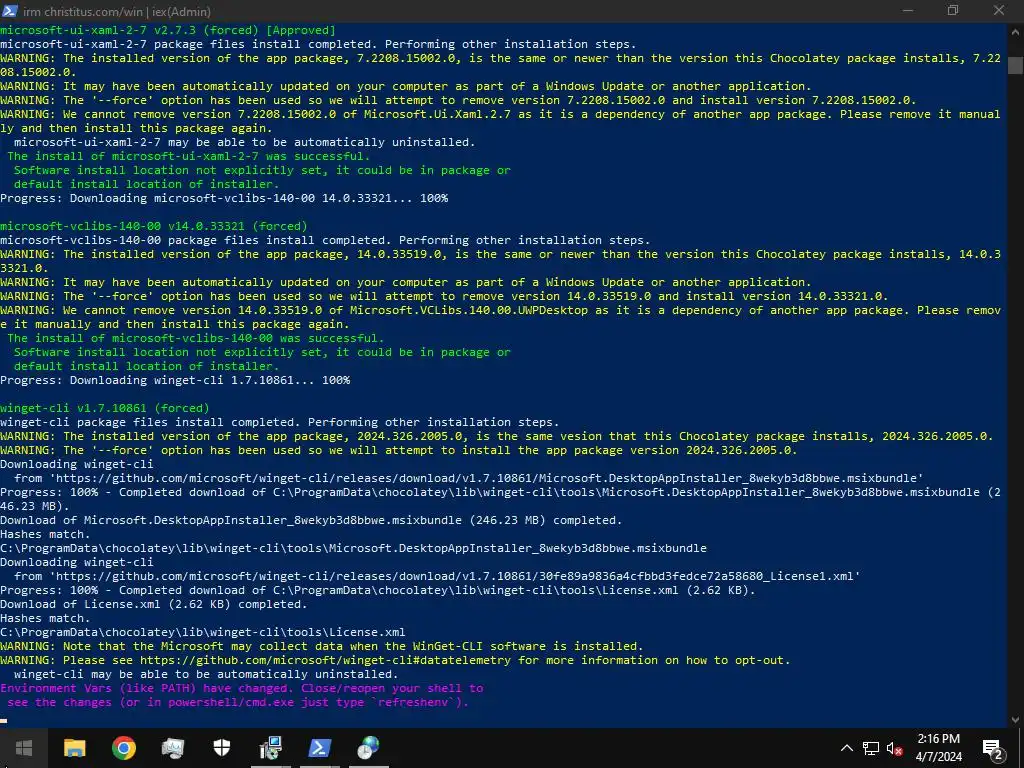Show hidden system tray icons
This screenshot has width=1024, height=768.
click(x=846, y=748)
